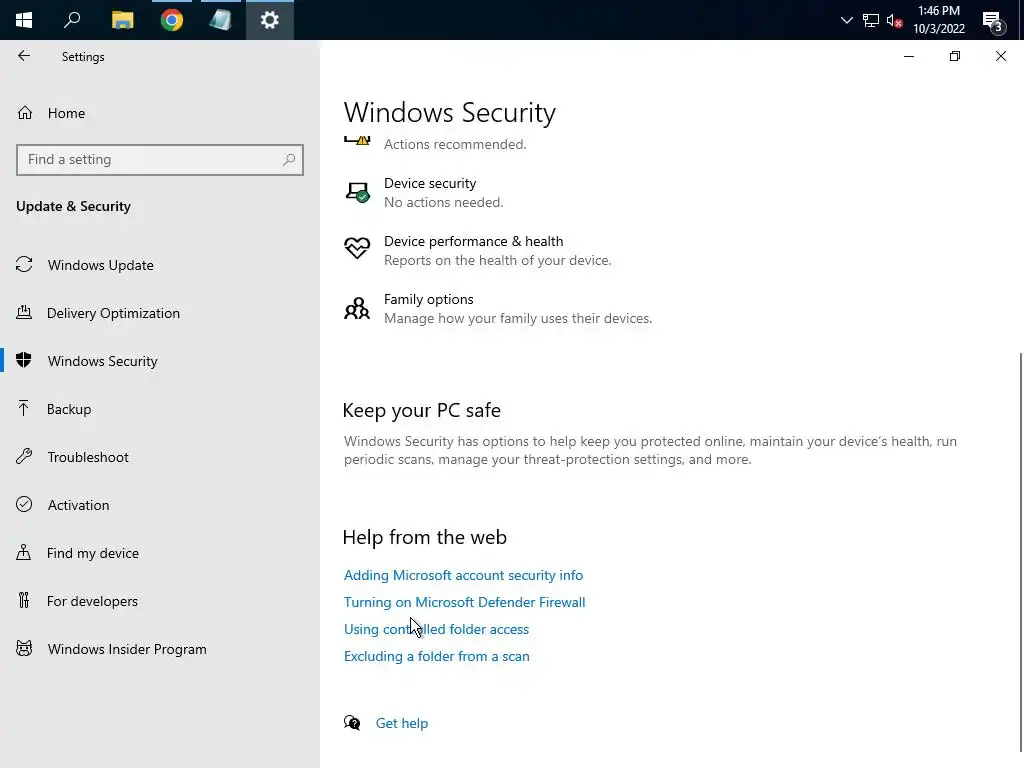Click the Device performance heart icon
This screenshot has width=1024, height=768.
pyautogui.click(x=357, y=248)
